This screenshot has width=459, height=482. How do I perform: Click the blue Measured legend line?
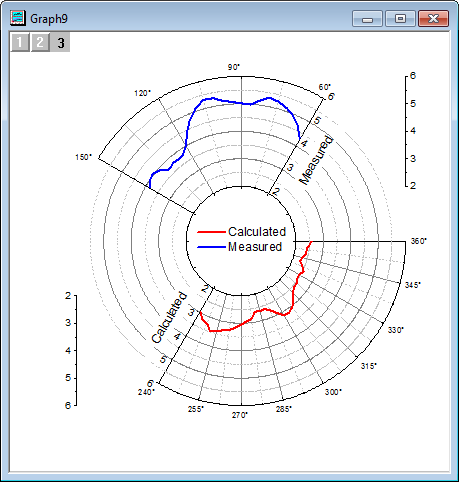(211, 247)
